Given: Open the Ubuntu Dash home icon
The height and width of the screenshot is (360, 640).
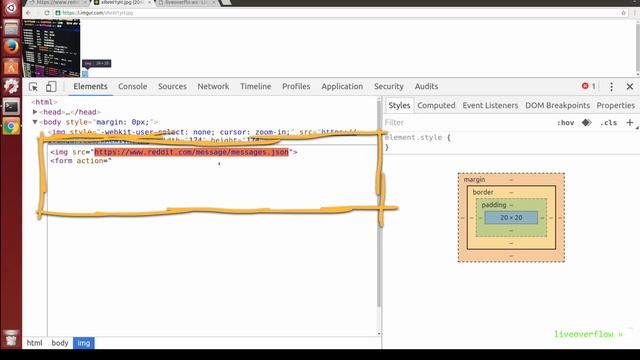Looking at the screenshot, I should [11, 8].
